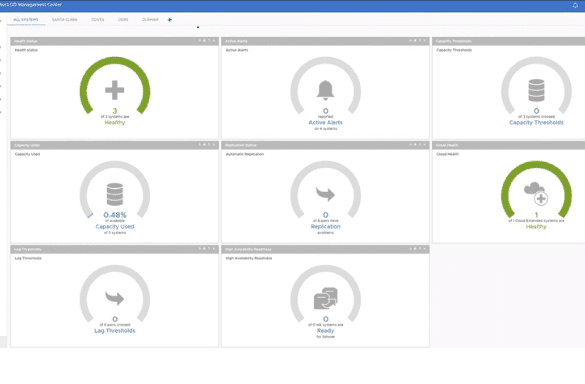Click the 'Automatic Replication' subtitle text
This screenshot has width=585, height=384.
(x=245, y=154)
